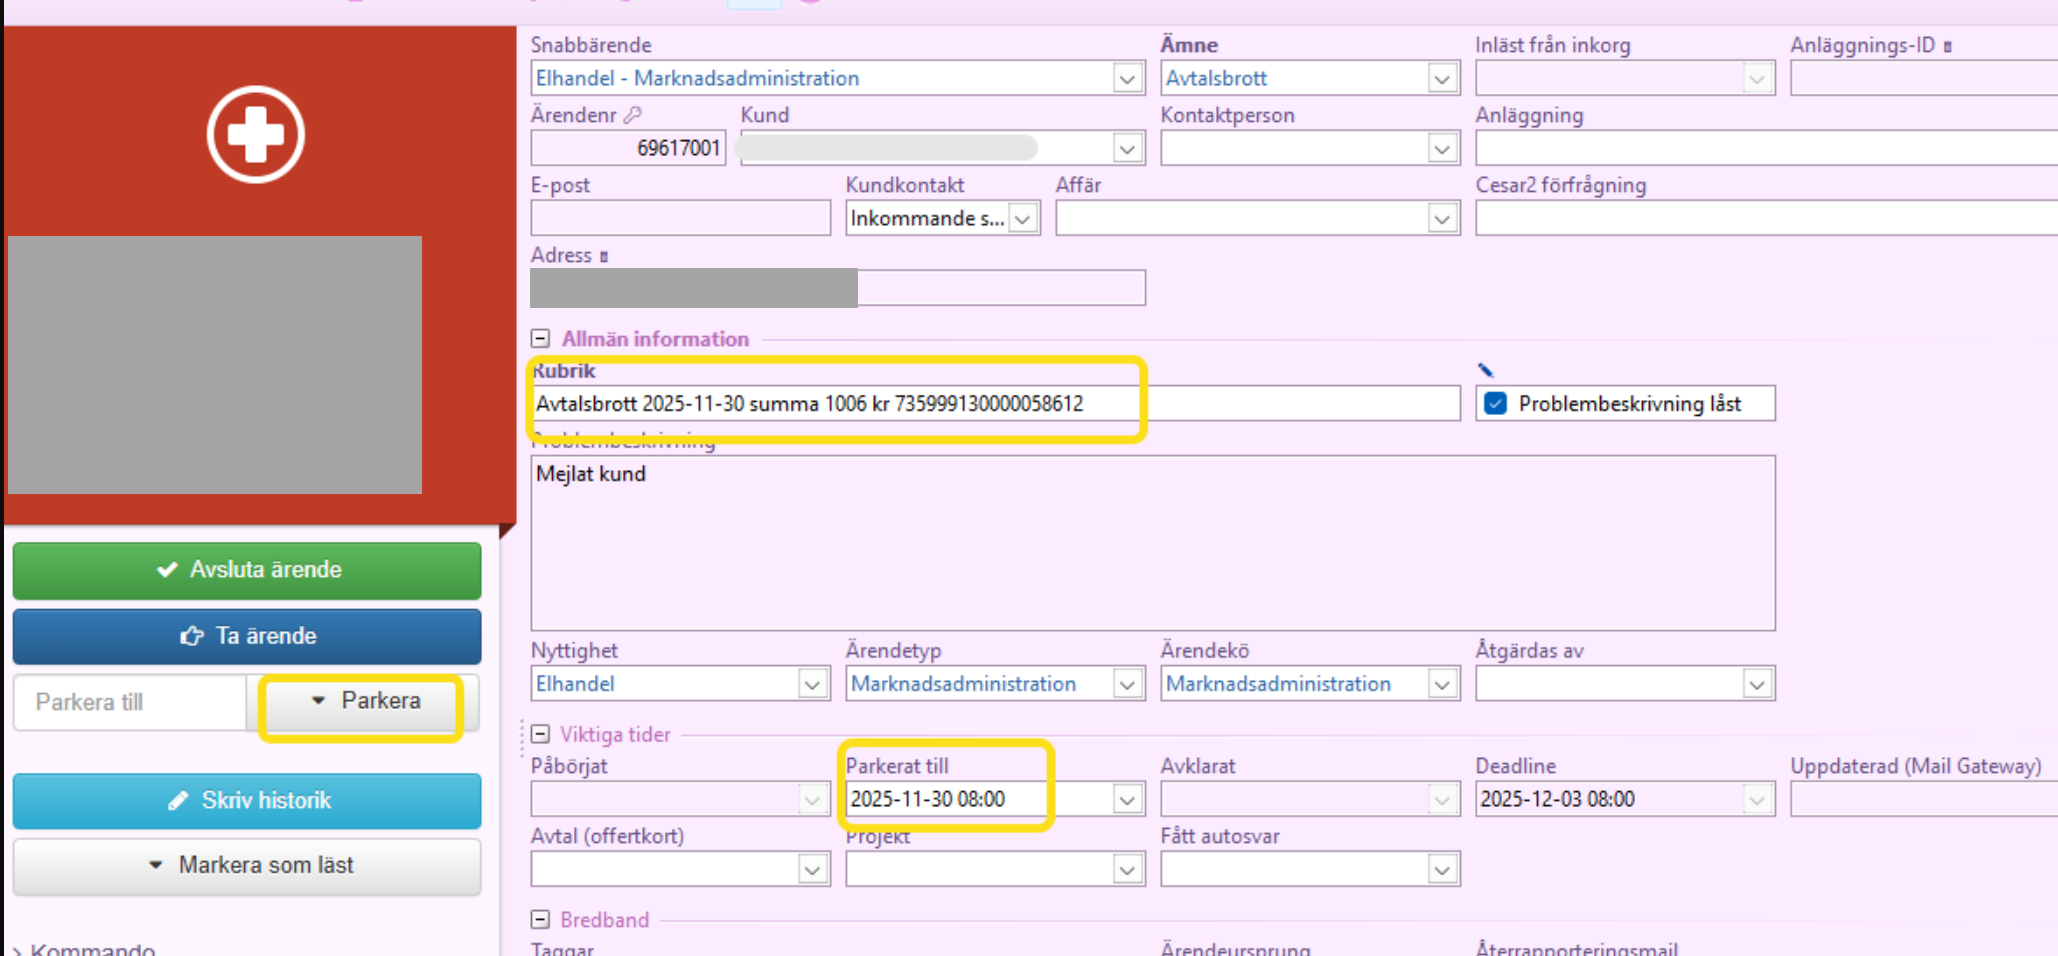2058x956 pixels.
Task: Click the Parkera button
Action: [365, 701]
